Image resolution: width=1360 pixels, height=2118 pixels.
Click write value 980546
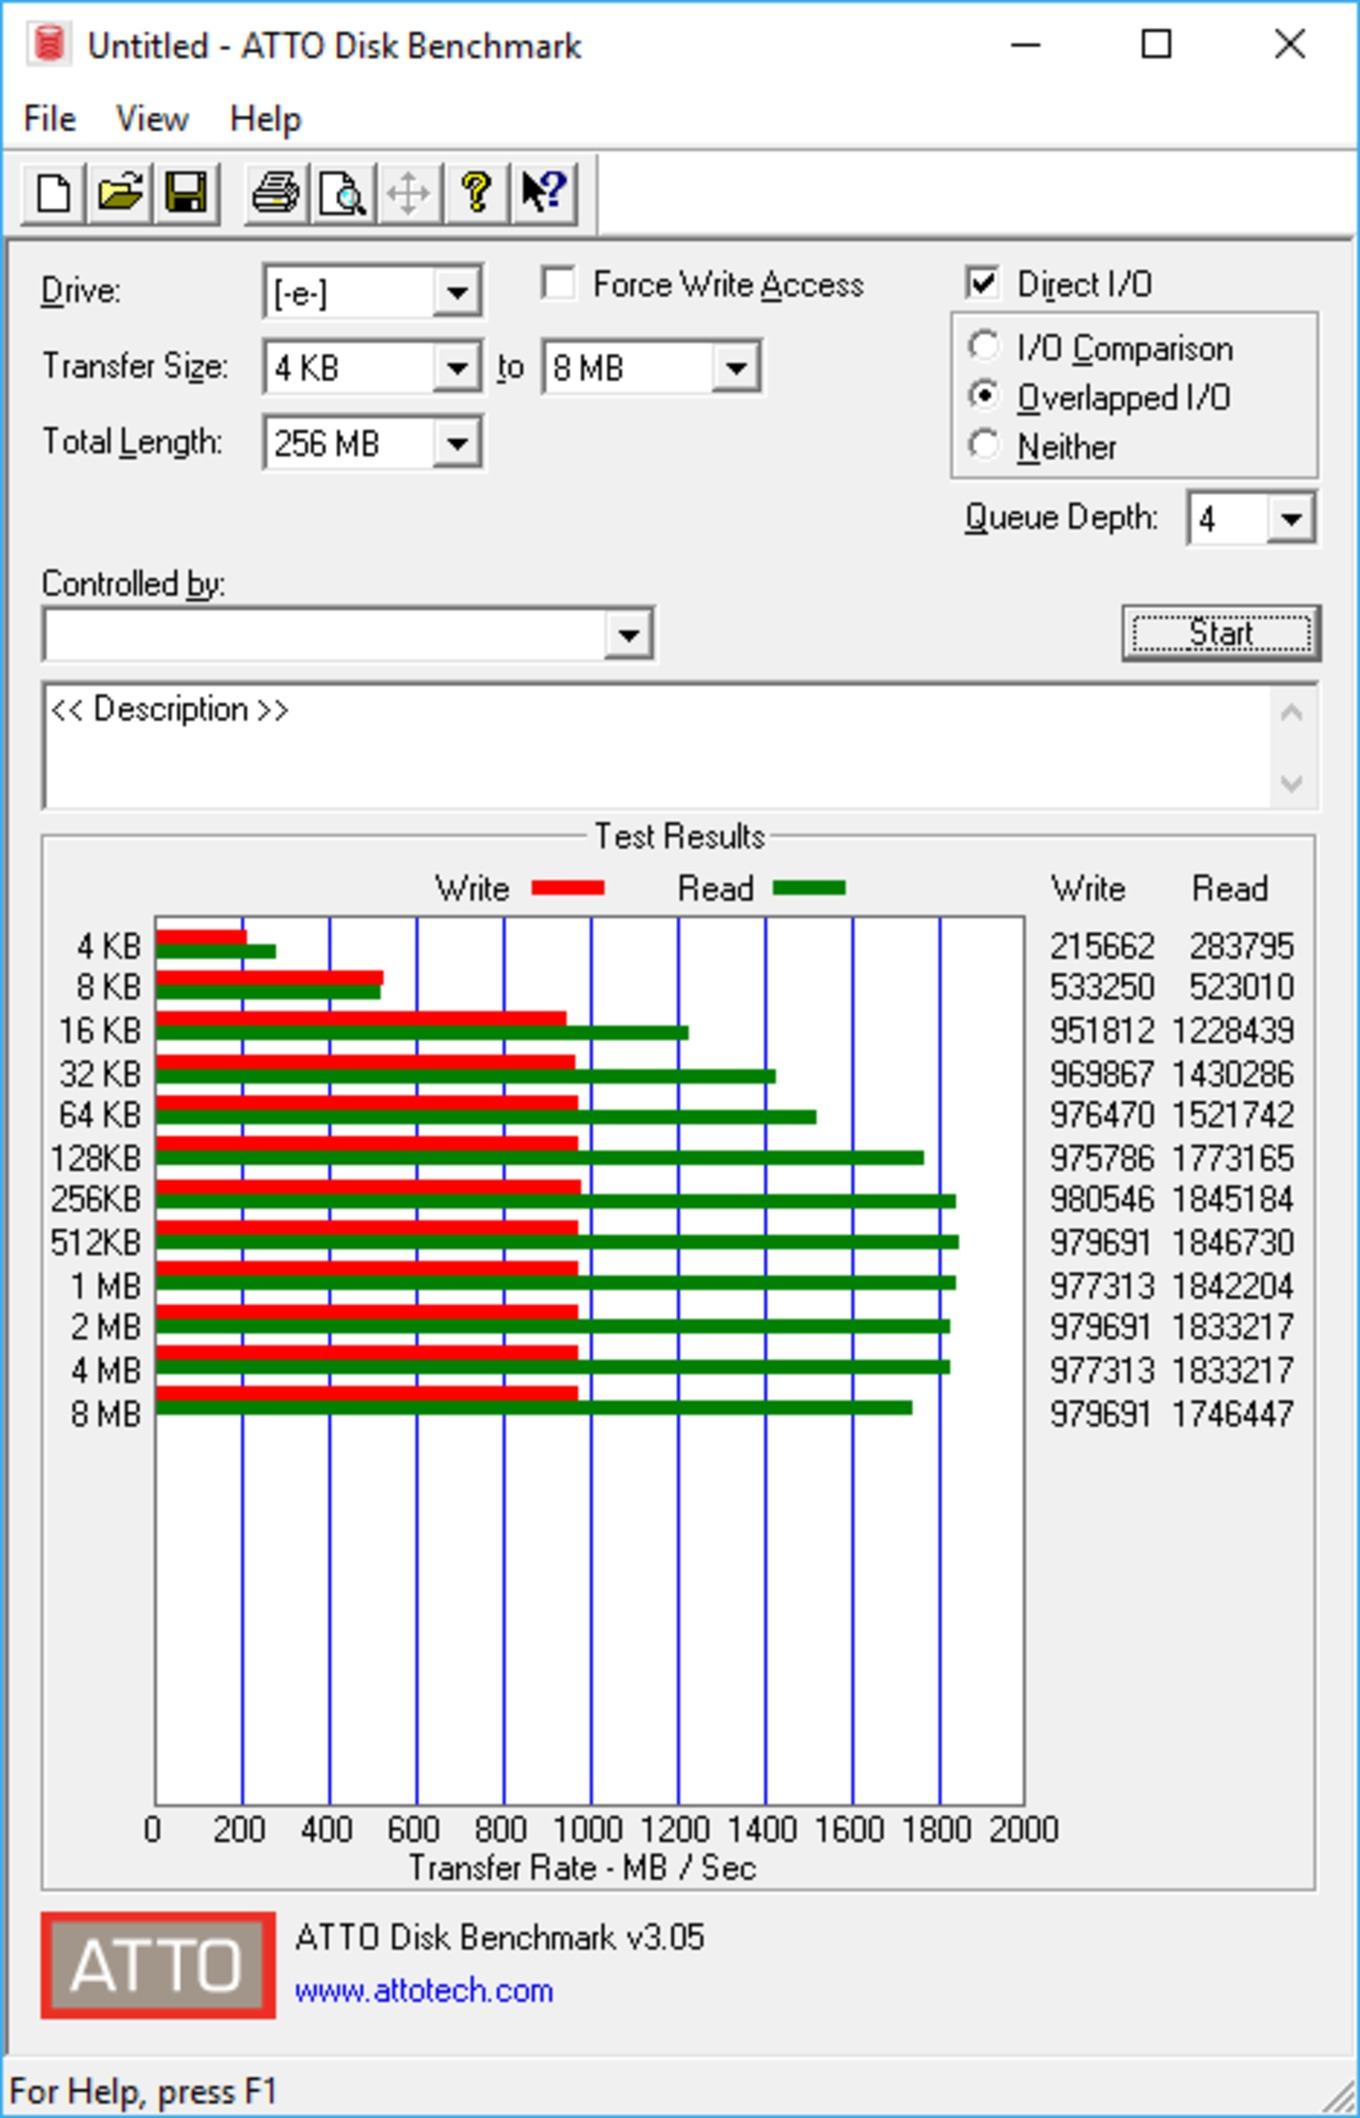(1102, 1198)
